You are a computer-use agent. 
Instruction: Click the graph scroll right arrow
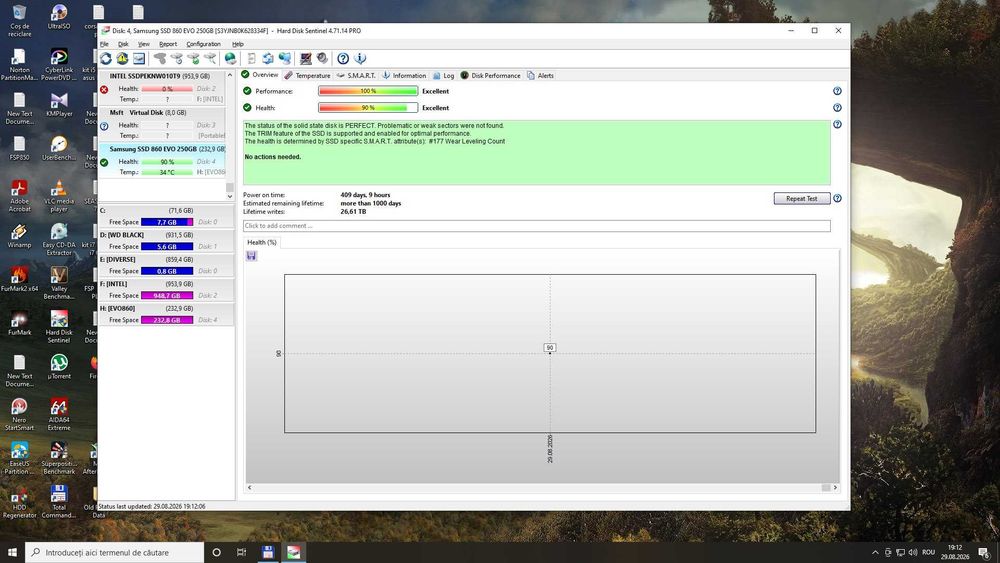tap(835, 488)
